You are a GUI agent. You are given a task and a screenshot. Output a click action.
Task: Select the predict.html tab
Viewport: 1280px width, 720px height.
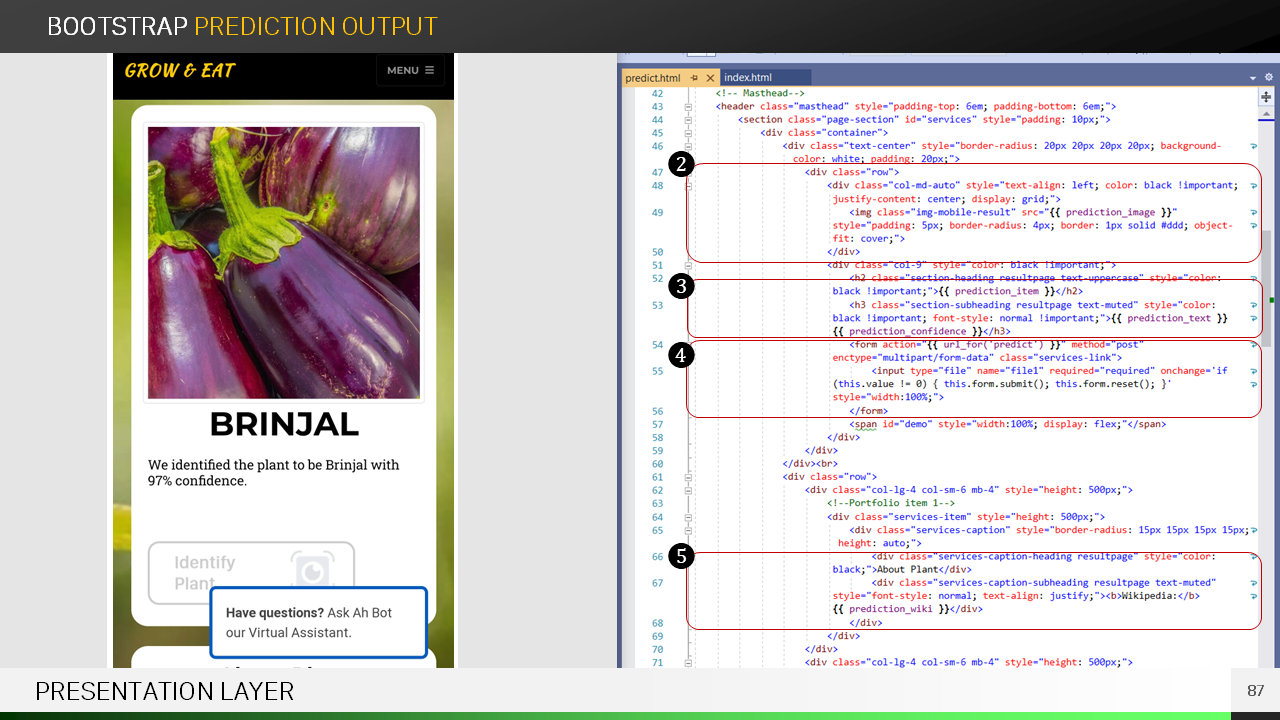(x=652, y=78)
